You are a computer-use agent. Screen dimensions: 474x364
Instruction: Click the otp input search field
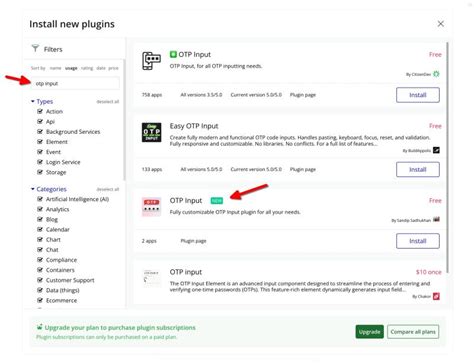pos(75,83)
